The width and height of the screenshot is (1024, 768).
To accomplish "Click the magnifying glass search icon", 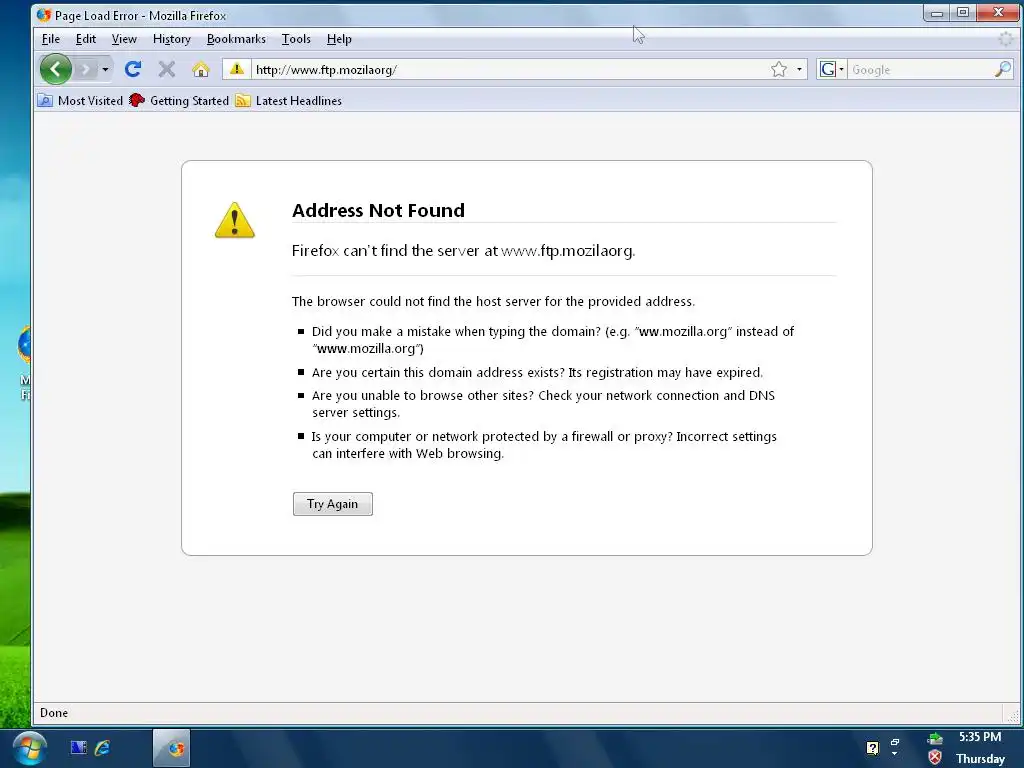I will click(1003, 69).
